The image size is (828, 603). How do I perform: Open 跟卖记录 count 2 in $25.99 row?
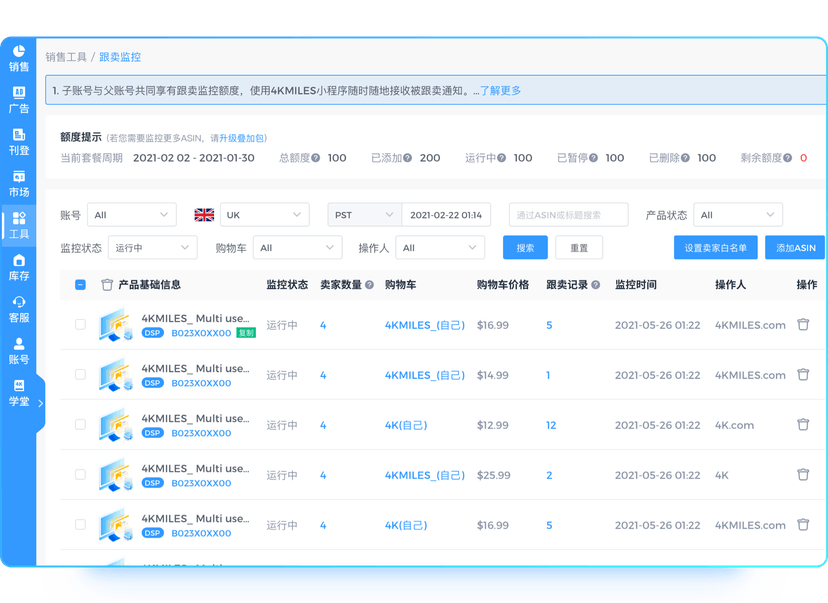click(549, 476)
